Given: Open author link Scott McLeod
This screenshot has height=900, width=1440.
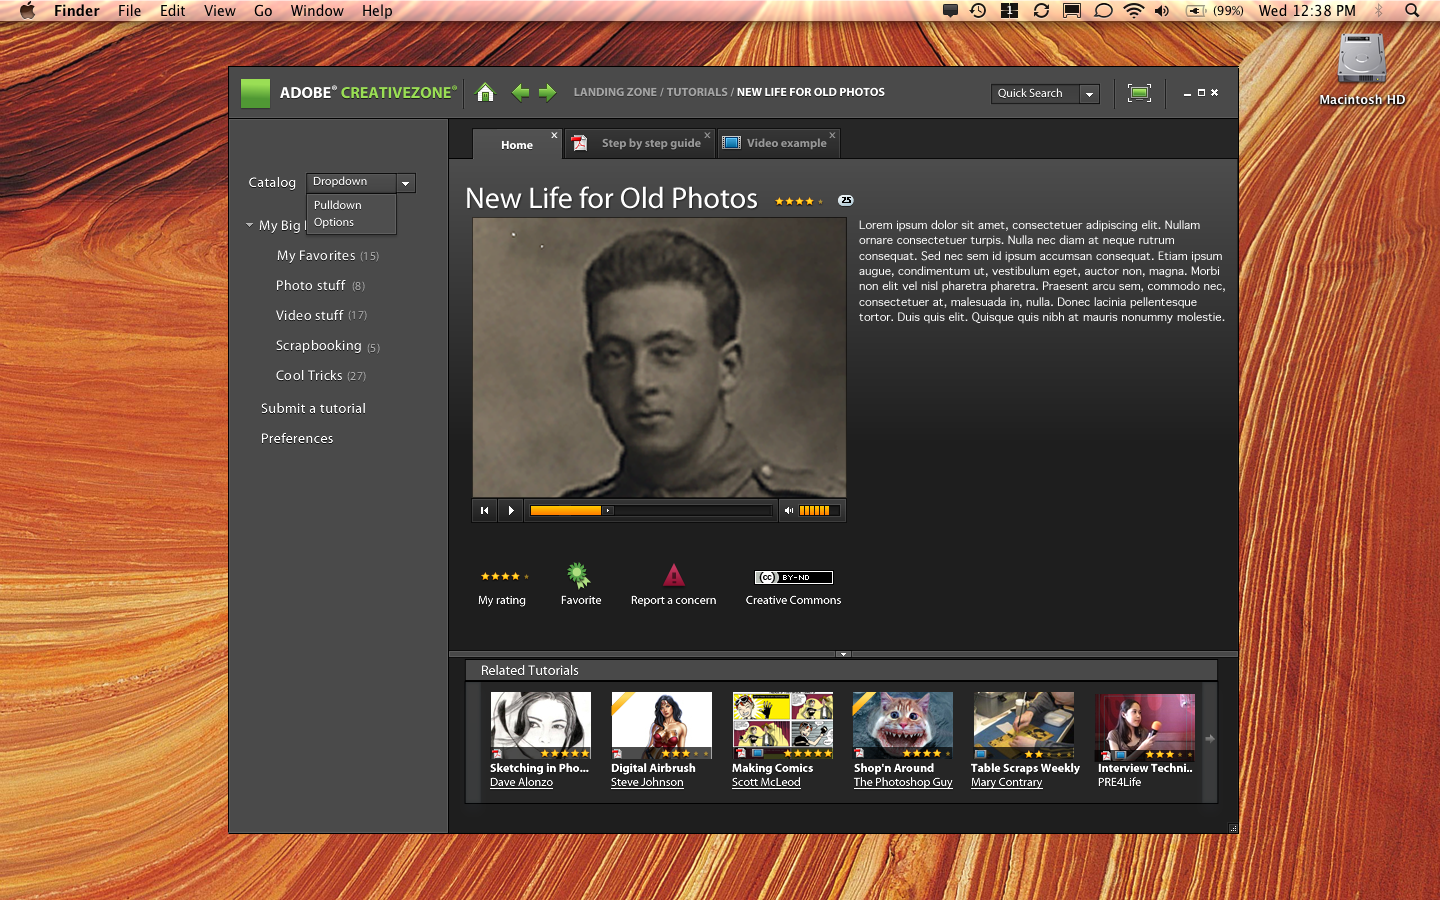Looking at the screenshot, I should tap(766, 783).
